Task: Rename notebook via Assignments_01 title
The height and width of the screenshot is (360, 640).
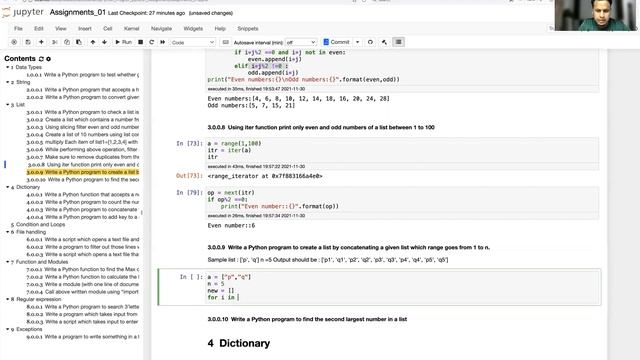Action: point(78,13)
